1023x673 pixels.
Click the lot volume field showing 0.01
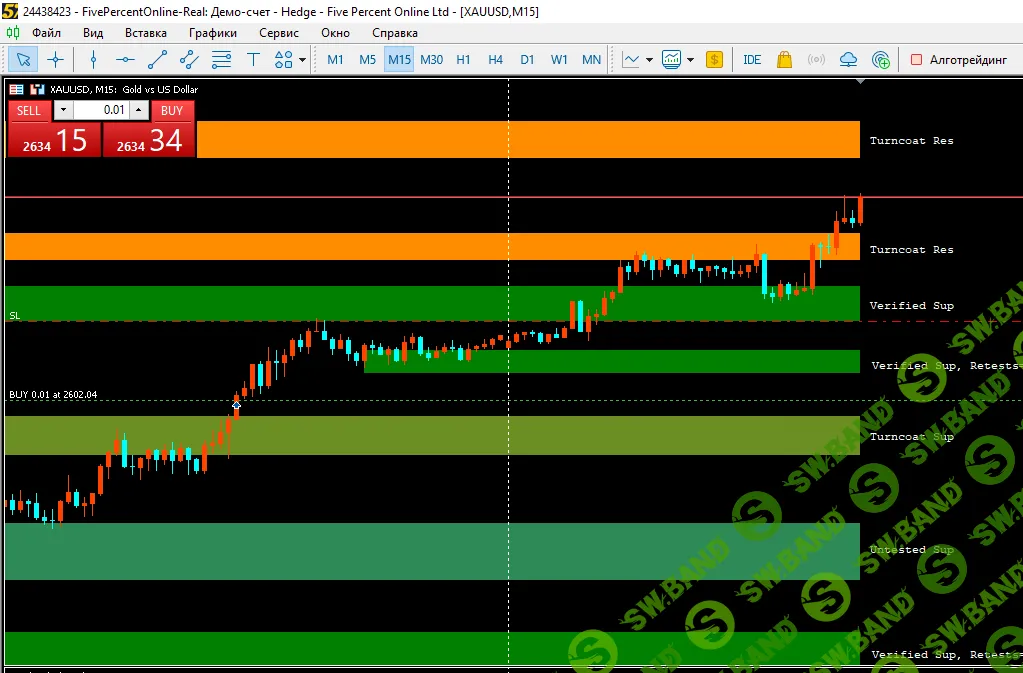coord(101,110)
